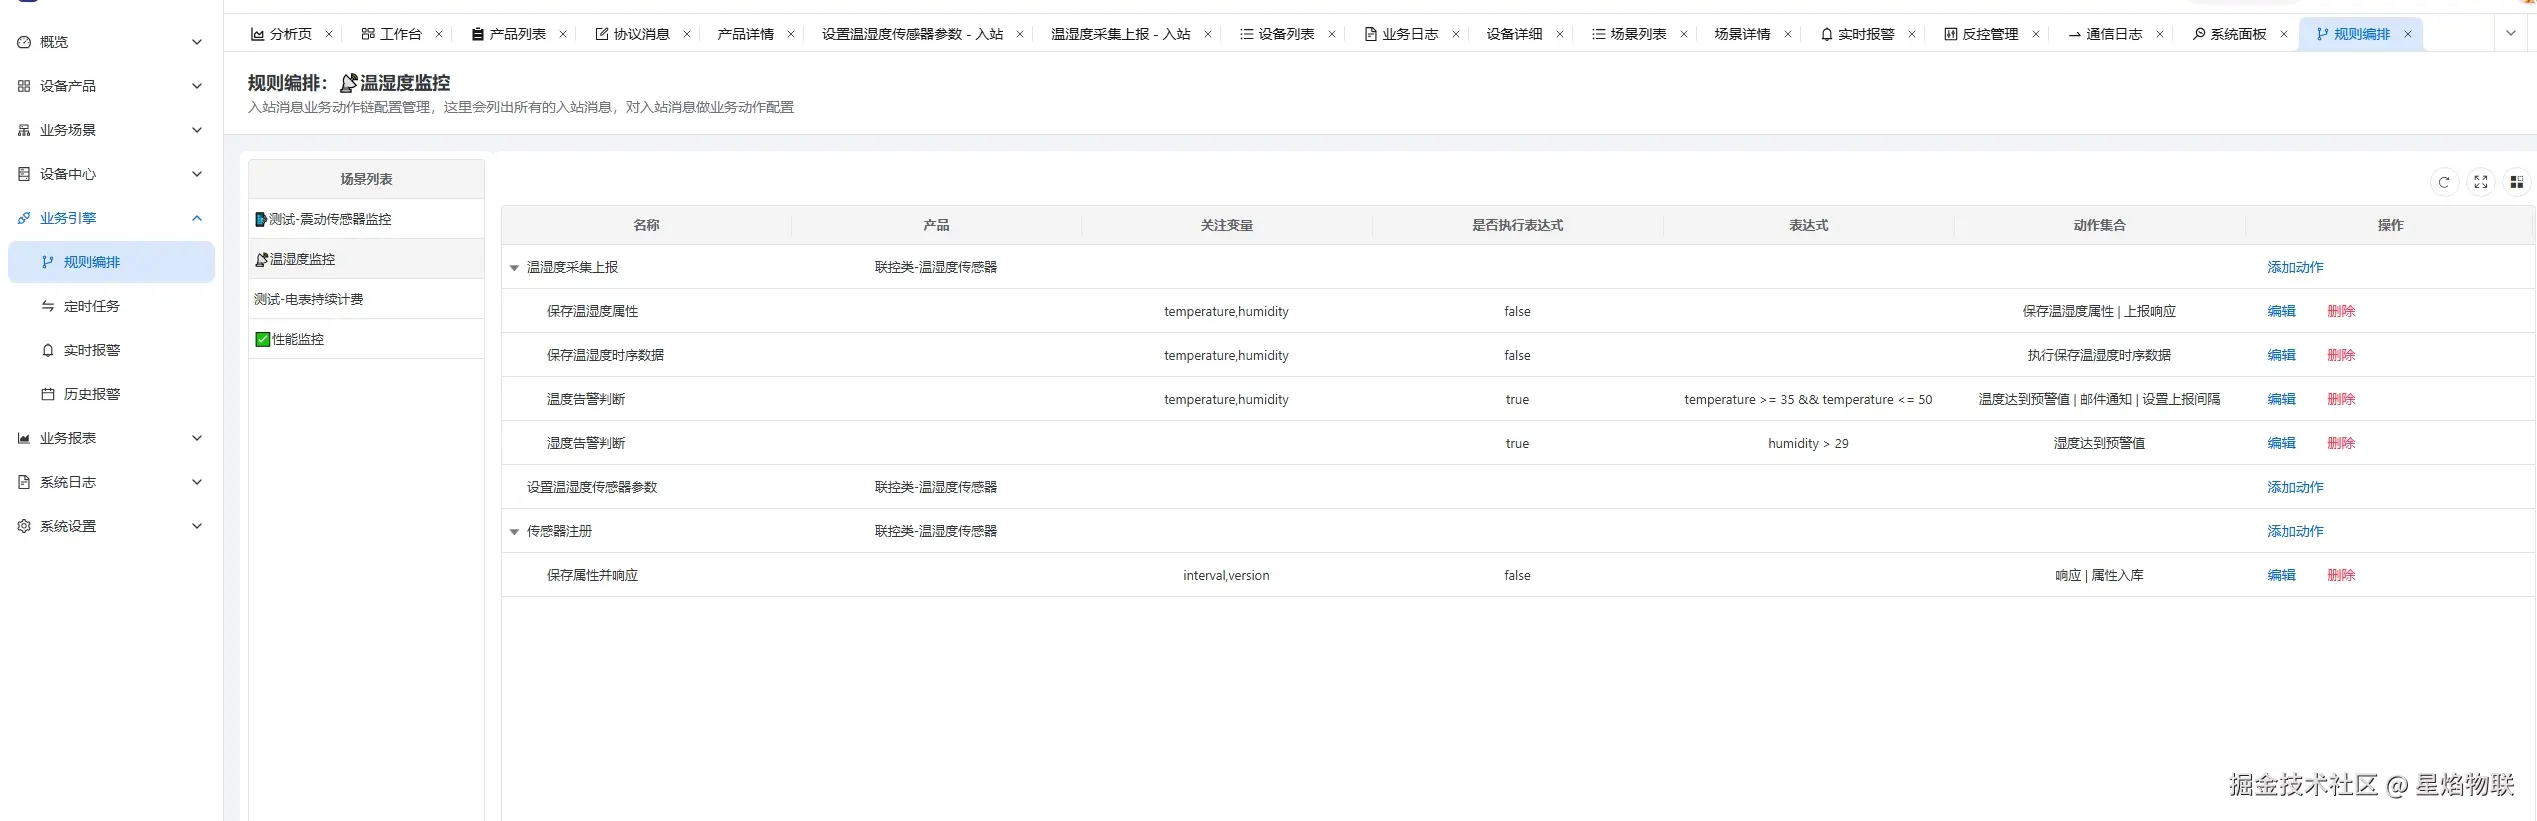This screenshot has height=821, width=2537.
Task: Toggle fullscreen with the expand icon
Action: [x=2480, y=182]
